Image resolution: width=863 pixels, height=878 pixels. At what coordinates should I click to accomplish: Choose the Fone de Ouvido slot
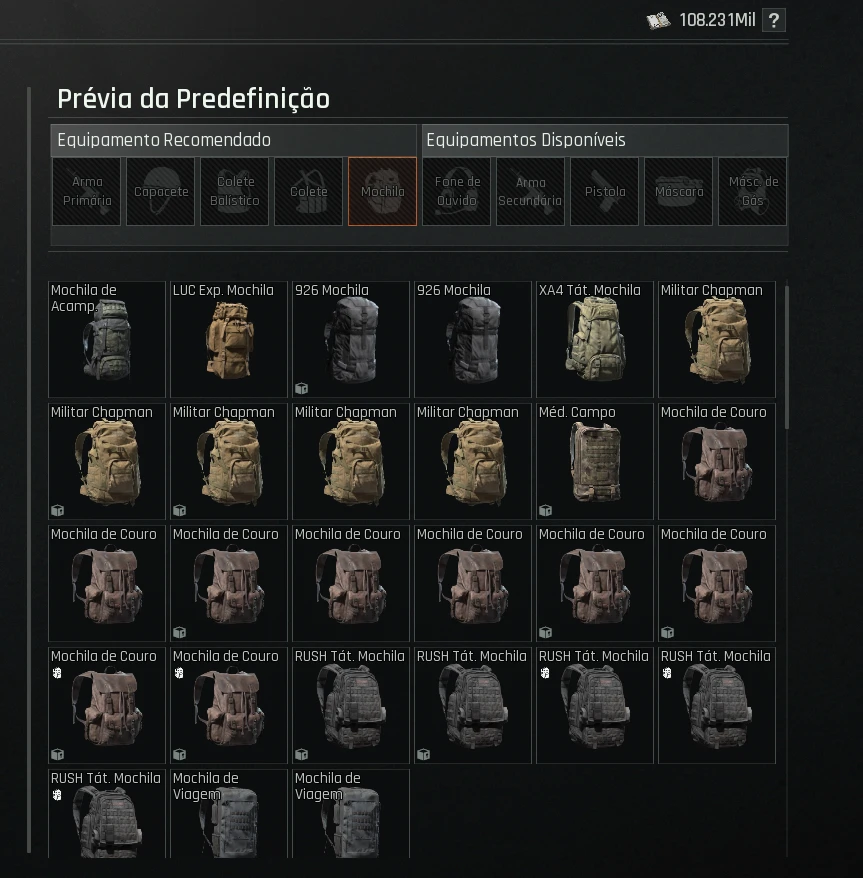point(456,192)
